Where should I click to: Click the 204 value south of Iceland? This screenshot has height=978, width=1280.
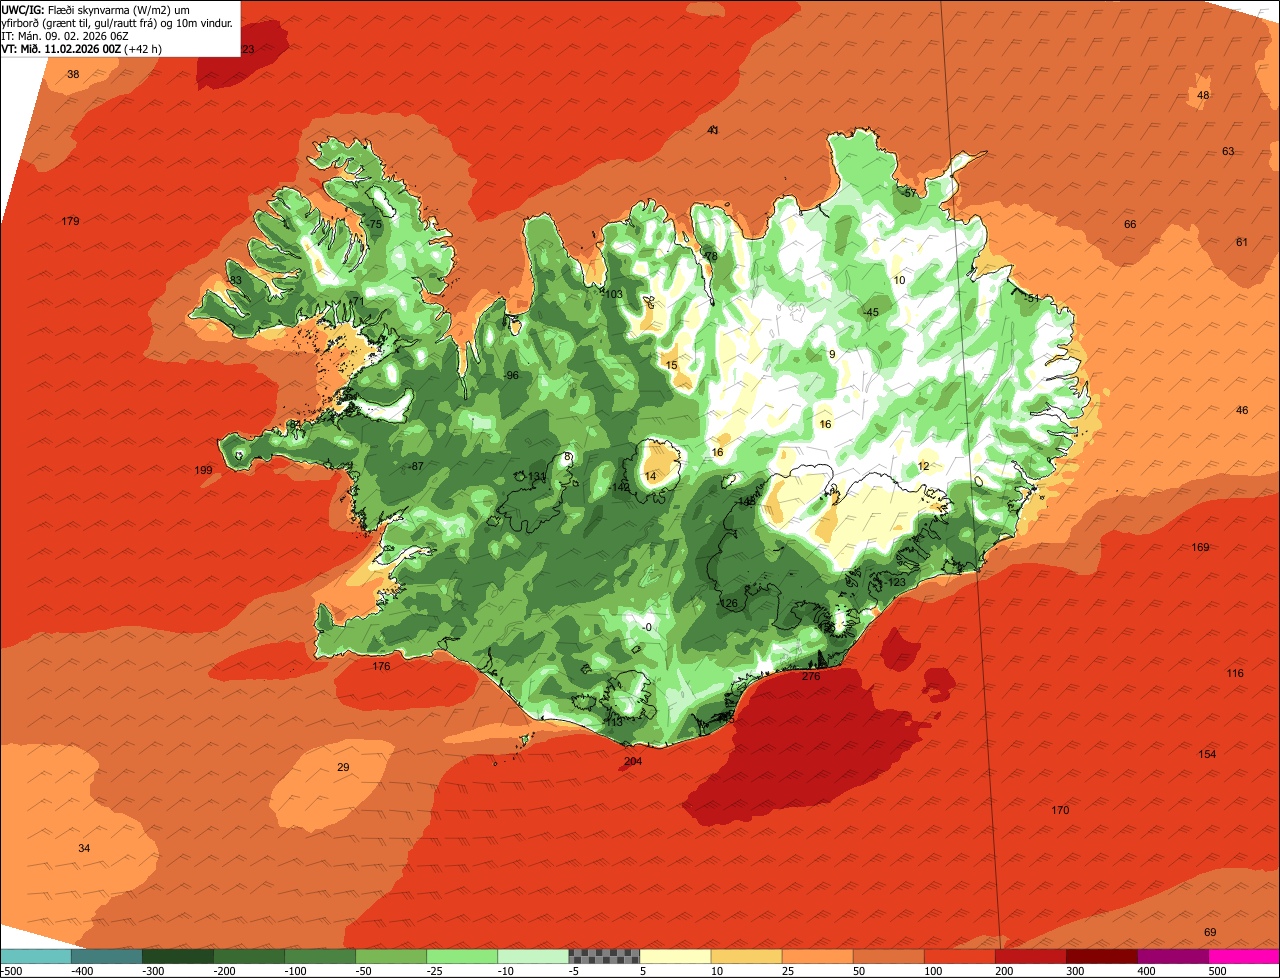(633, 762)
